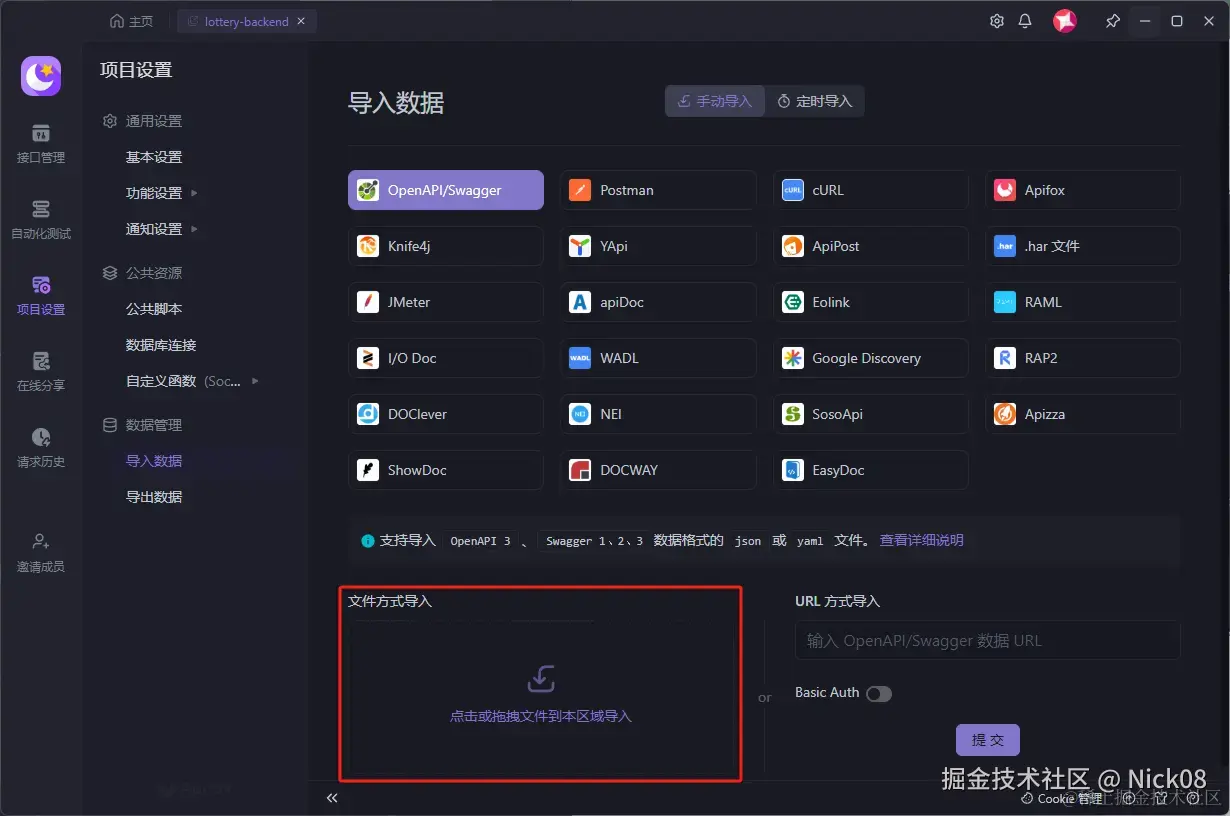Select 导入数据 menu item
The width and height of the screenshot is (1230, 816).
coord(154,461)
